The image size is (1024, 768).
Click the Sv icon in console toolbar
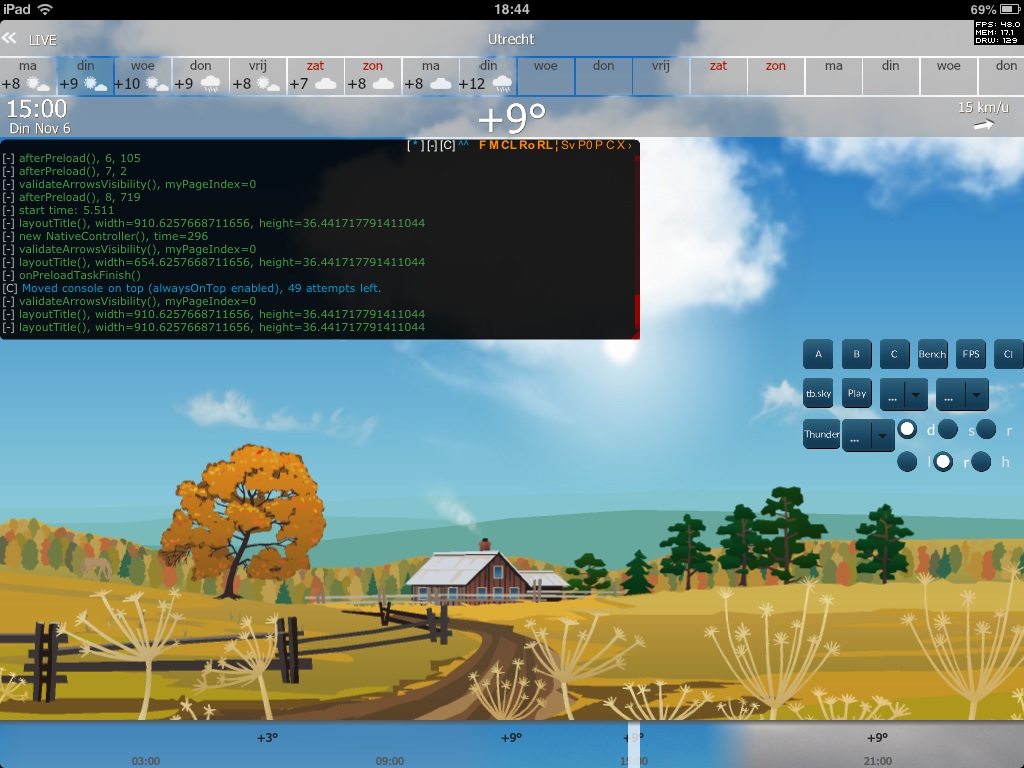[x=567, y=145]
